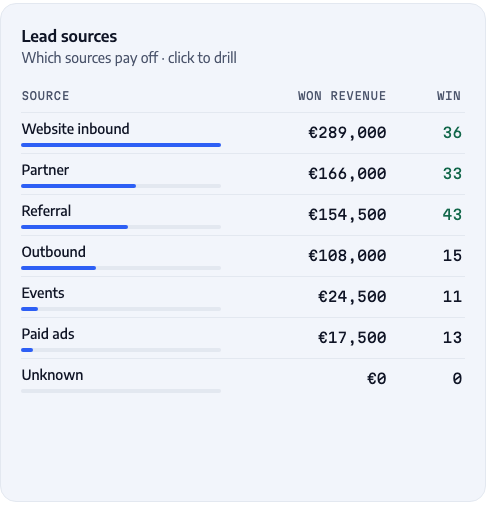The width and height of the screenshot is (490, 505).
Task: Click win rate 33 for Partner
Action: tap(452, 174)
